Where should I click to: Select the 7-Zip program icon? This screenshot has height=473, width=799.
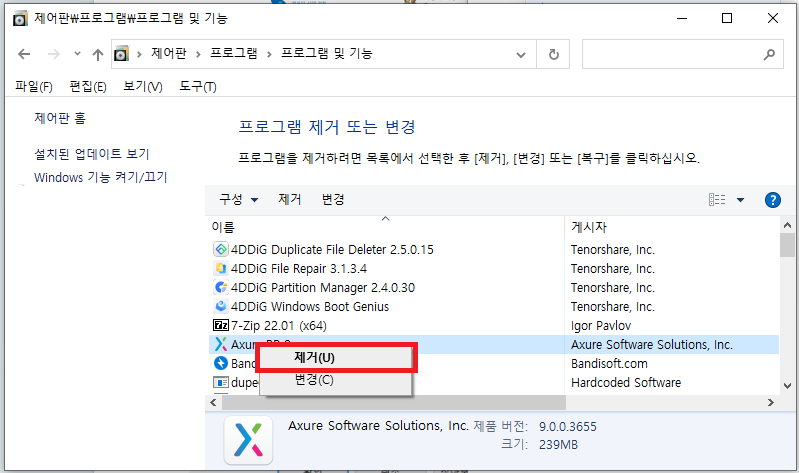(221, 325)
